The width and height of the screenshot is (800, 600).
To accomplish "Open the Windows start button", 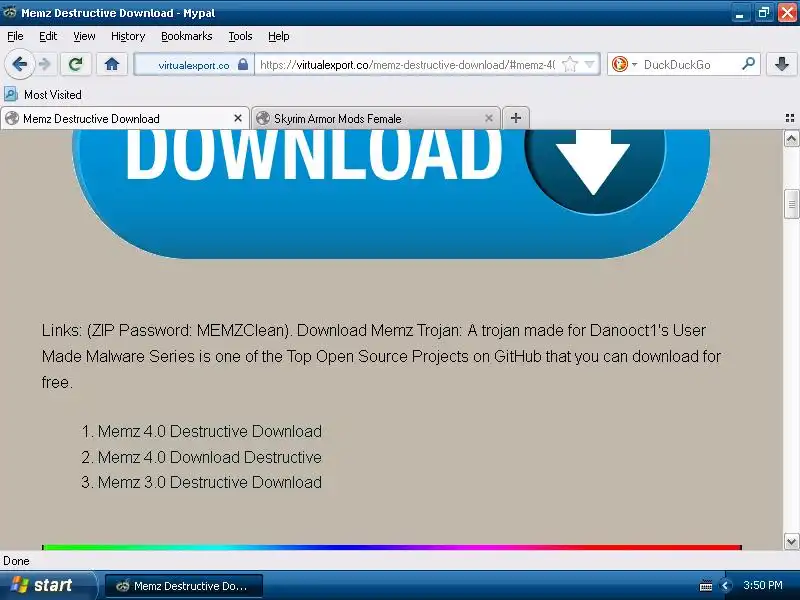I will click(46, 585).
